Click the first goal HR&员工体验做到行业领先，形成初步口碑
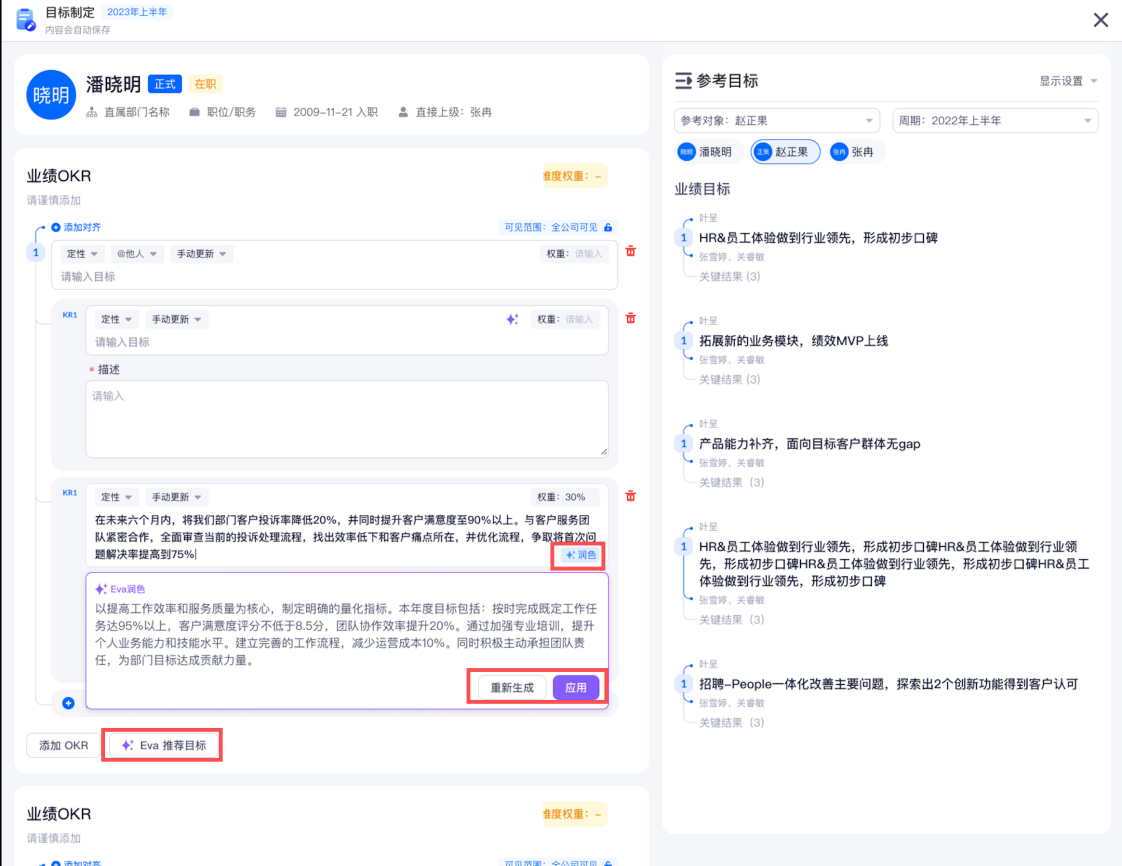Image resolution: width=1122 pixels, height=866 pixels. click(x=818, y=238)
